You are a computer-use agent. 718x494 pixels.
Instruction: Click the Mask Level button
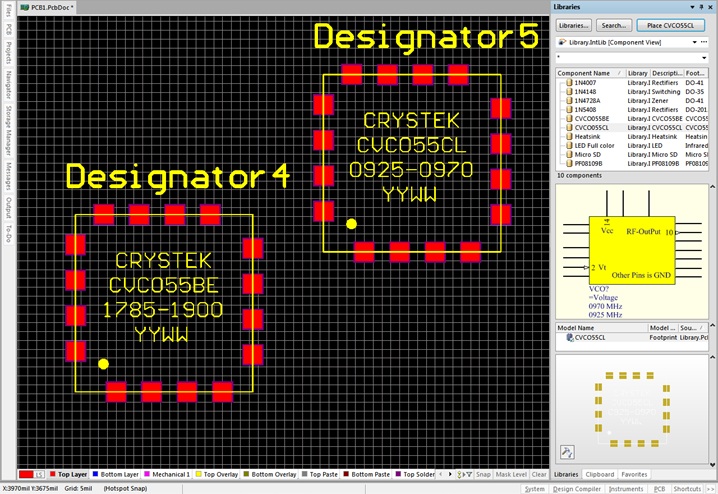point(511,475)
